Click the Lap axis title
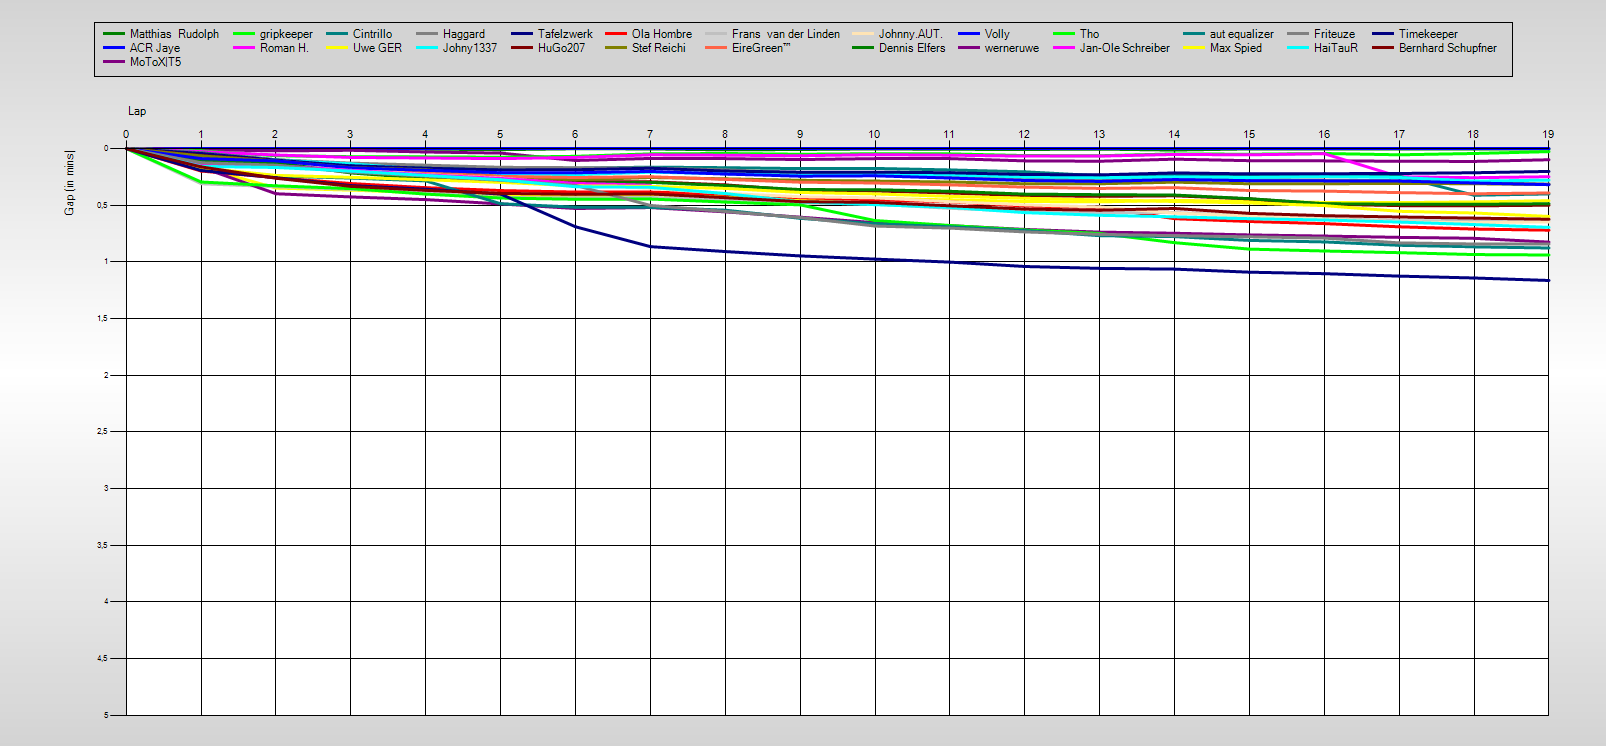Viewport: 1606px width, 746px height. [137, 111]
